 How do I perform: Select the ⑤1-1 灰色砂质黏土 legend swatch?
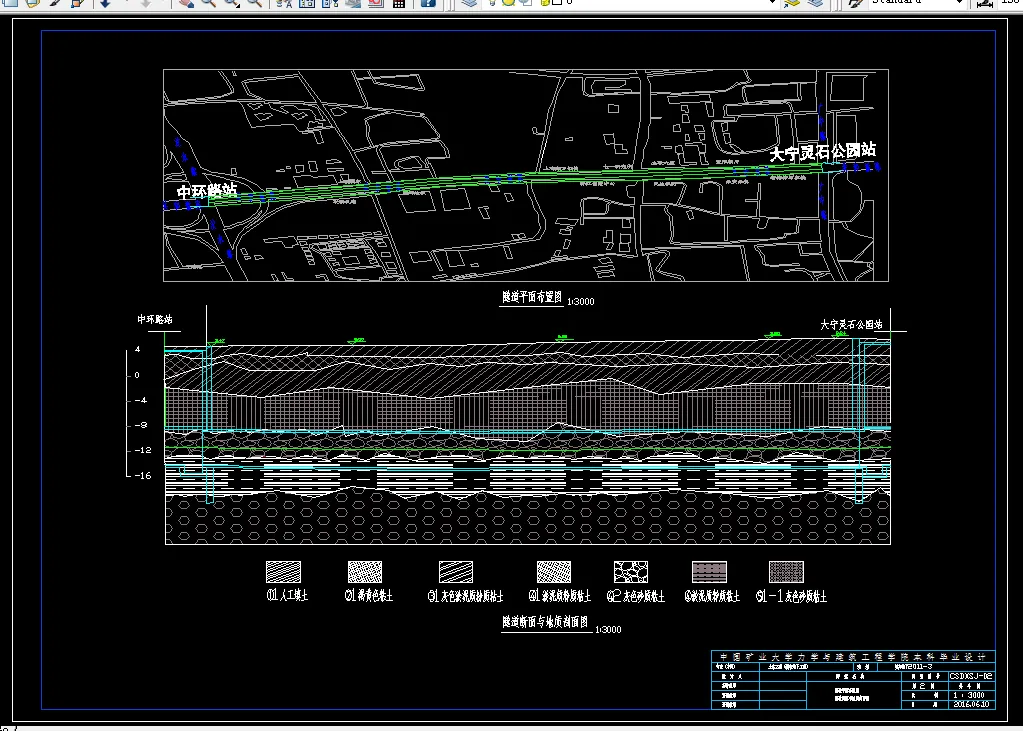[x=786, y=572]
